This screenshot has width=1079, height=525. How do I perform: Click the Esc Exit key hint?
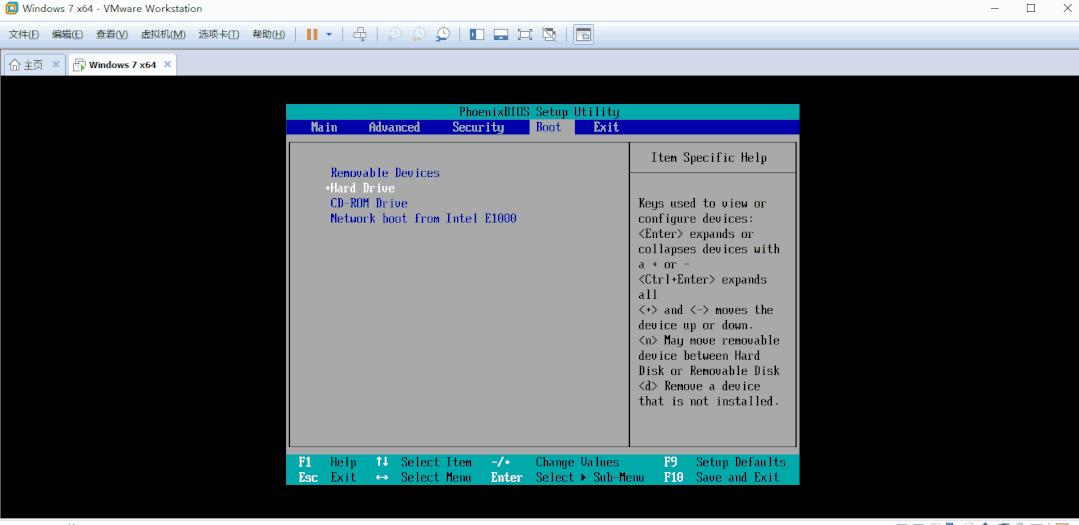tap(328, 478)
